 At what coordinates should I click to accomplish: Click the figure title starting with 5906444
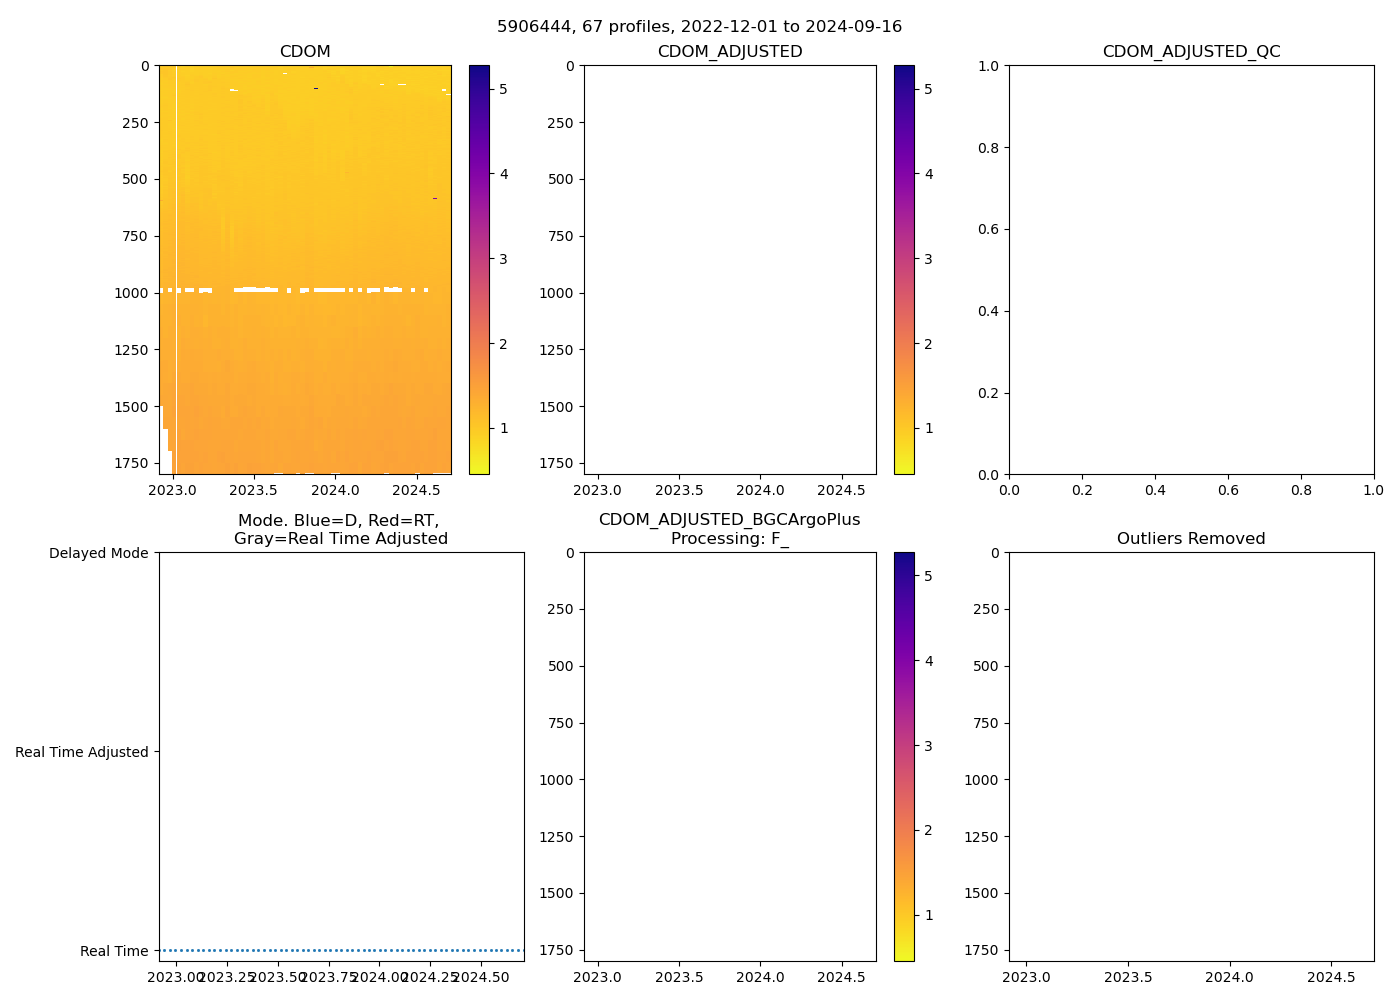click(x=699, y=27)
